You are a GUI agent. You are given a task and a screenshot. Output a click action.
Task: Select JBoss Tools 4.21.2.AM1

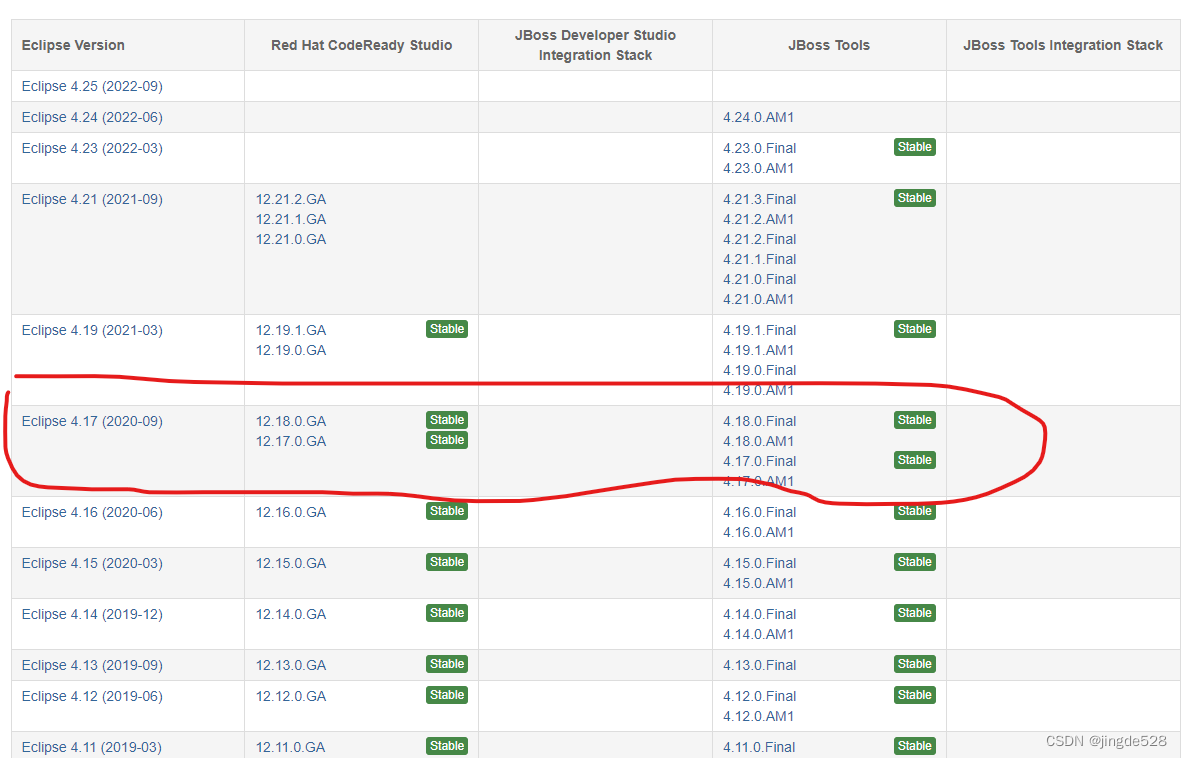[x=758, y=219]
